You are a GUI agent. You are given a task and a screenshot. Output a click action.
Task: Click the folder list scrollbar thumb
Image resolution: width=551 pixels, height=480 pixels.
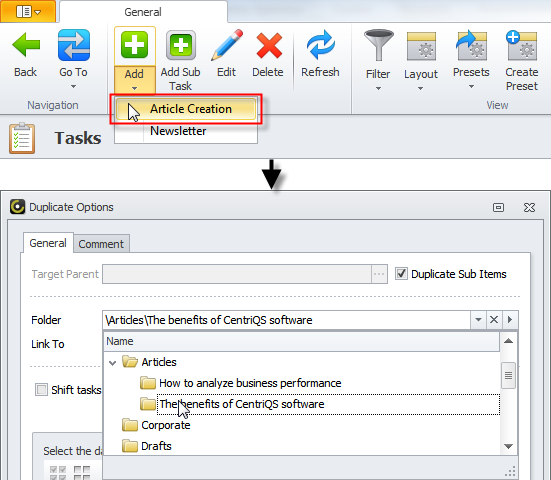point(508,376)
